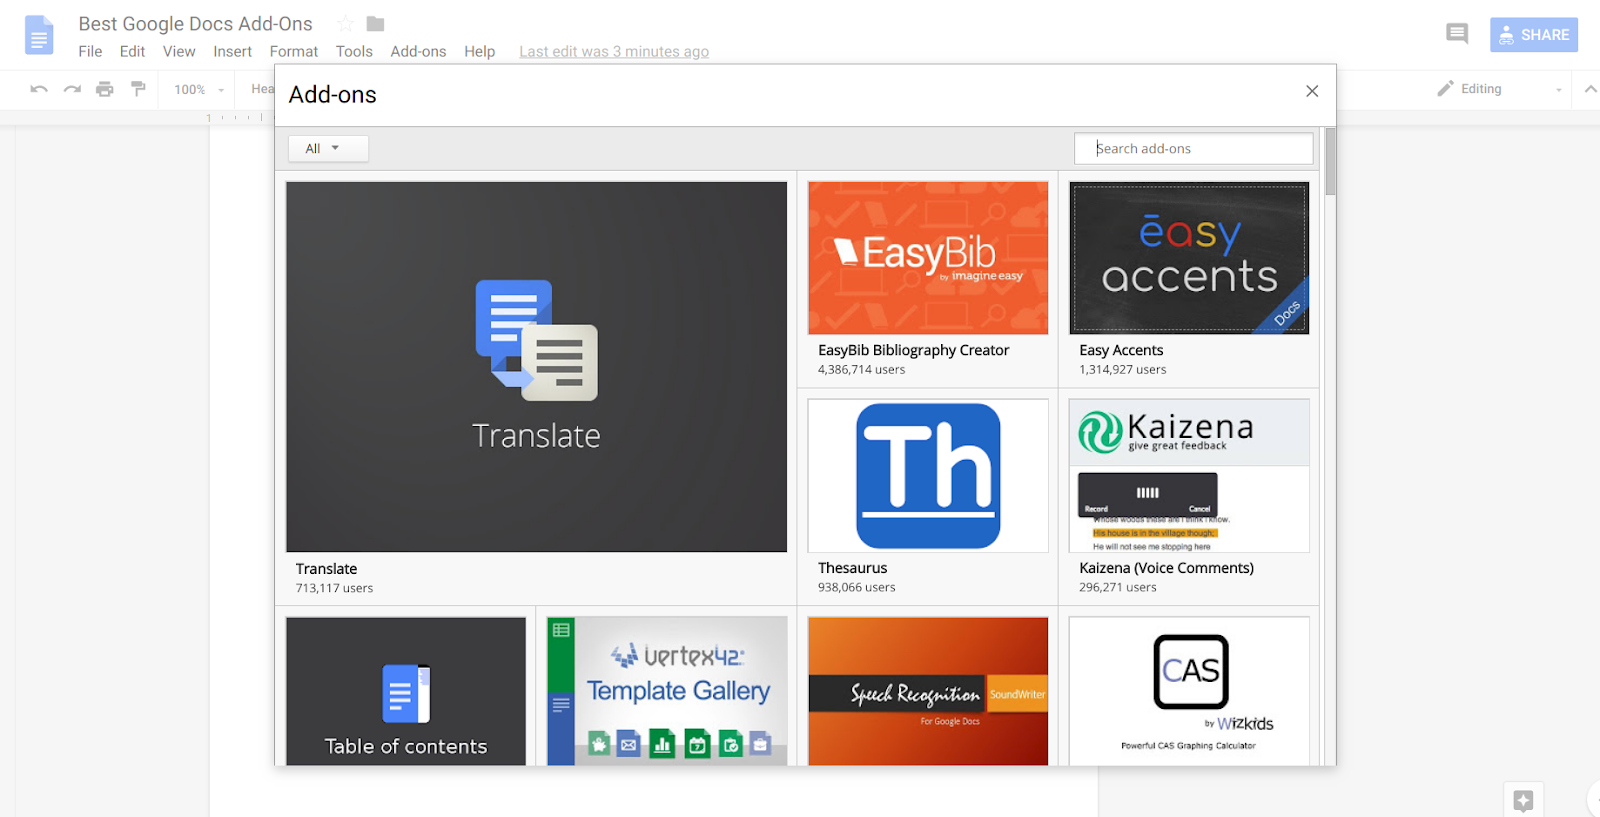This screenshot has width=1600, height=817.
Task: Open the Translate add-on tile
Action: 536,366
